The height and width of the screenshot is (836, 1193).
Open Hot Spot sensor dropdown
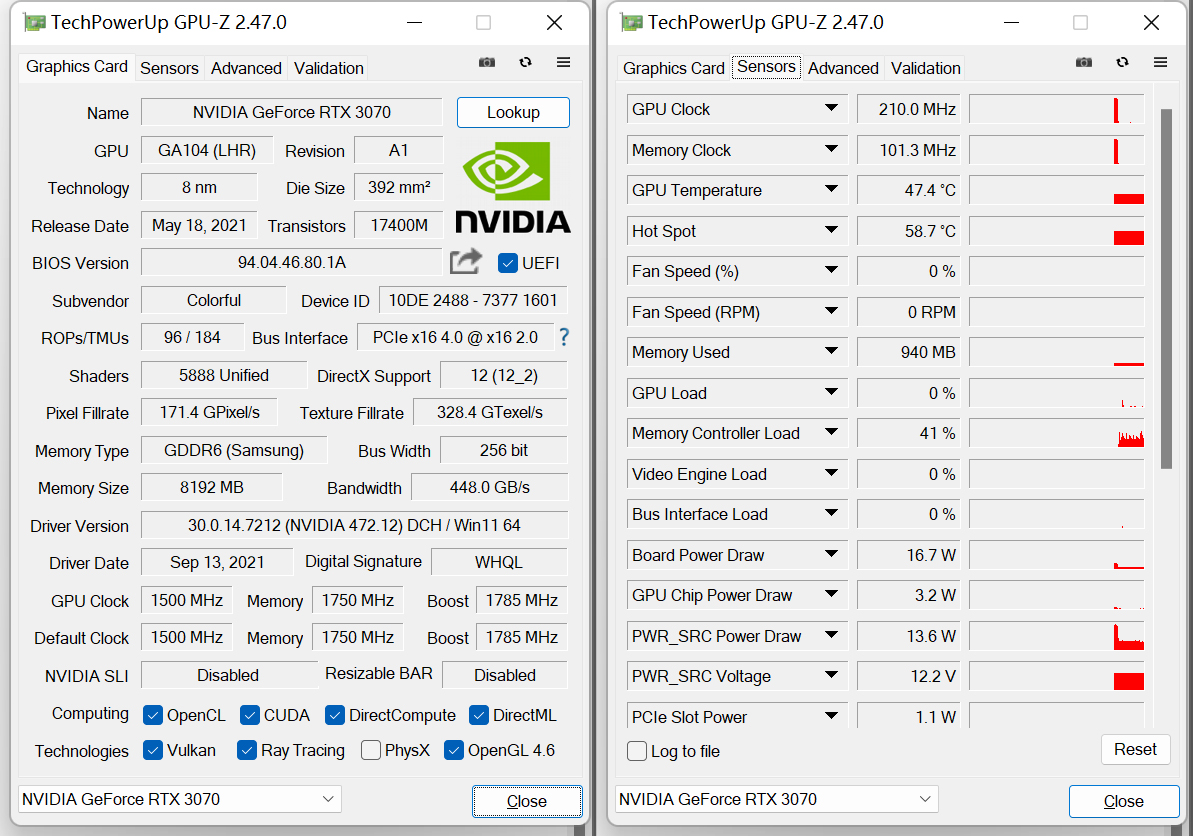tap(831, 230)
